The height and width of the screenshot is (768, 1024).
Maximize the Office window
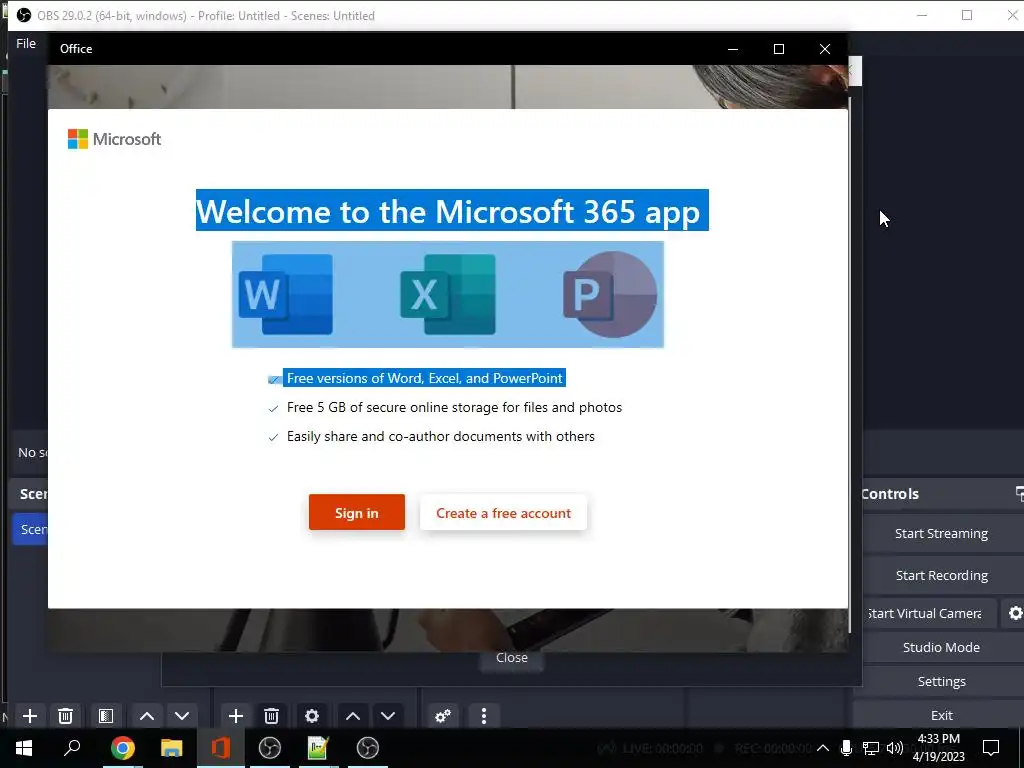(778, 49)
